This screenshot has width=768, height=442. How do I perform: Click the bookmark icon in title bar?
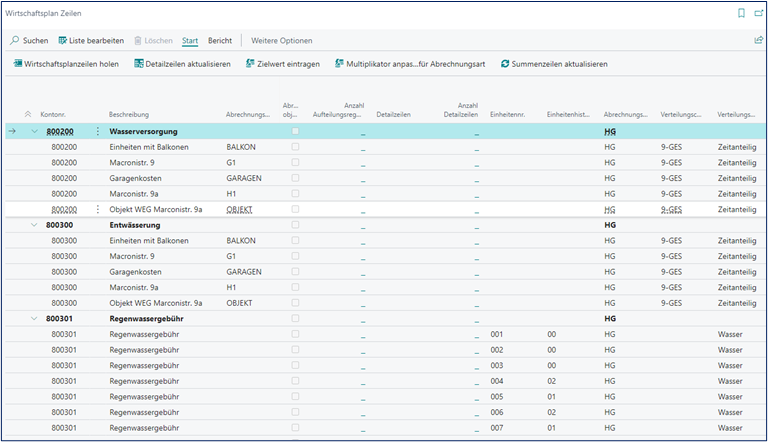[741, 14]
